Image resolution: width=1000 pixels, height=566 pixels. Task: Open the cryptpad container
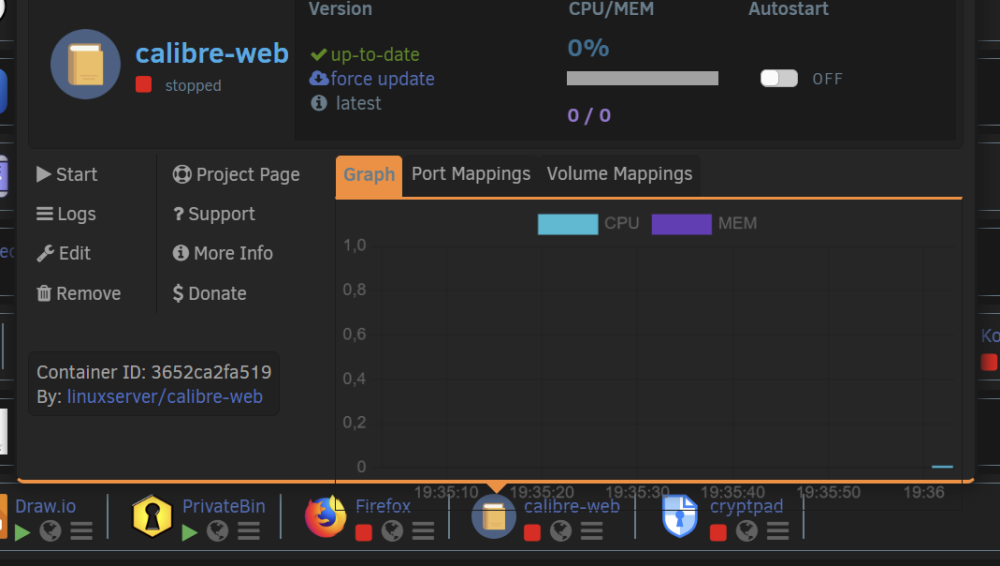pyautogui.click(x=746, y=506)
